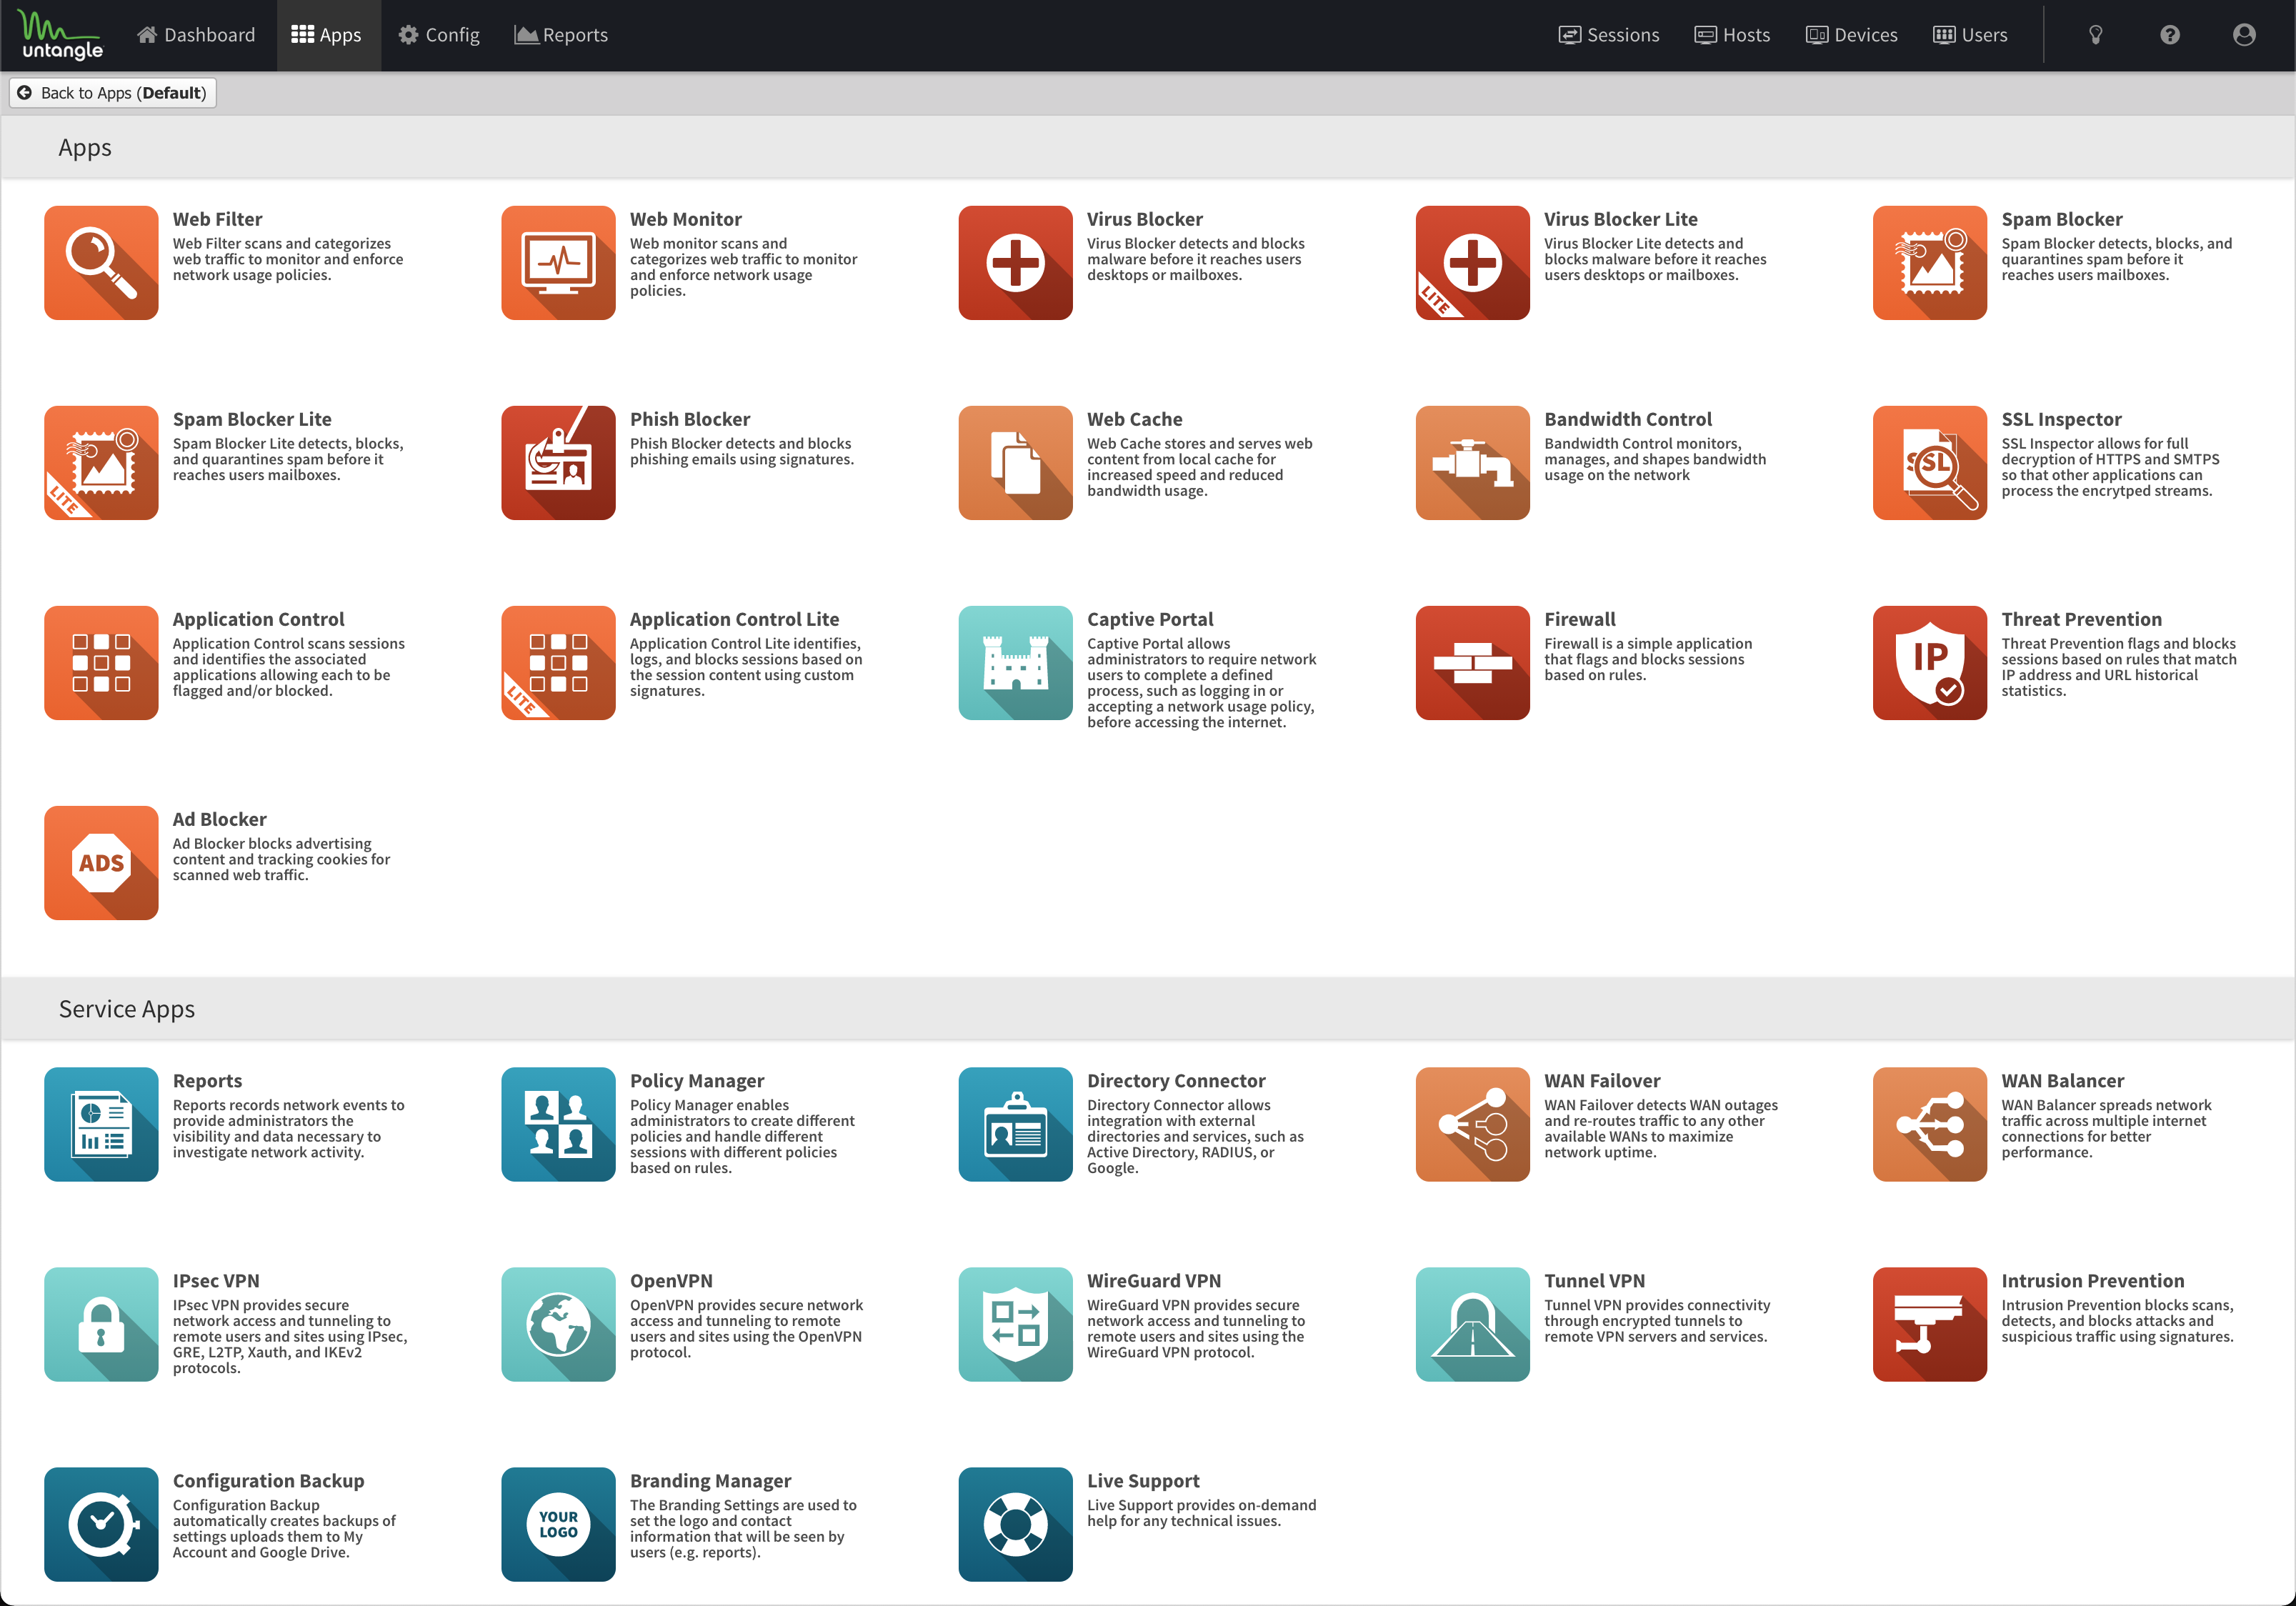Open the Users page
The image size is (2296, 1606).
coord(1970,35)
